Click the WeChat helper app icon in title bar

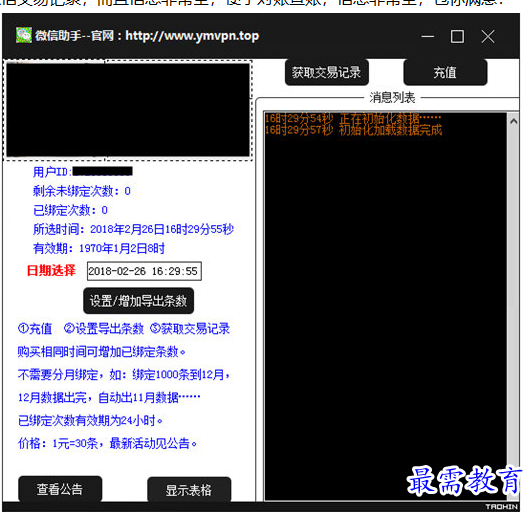pos(24,35)
